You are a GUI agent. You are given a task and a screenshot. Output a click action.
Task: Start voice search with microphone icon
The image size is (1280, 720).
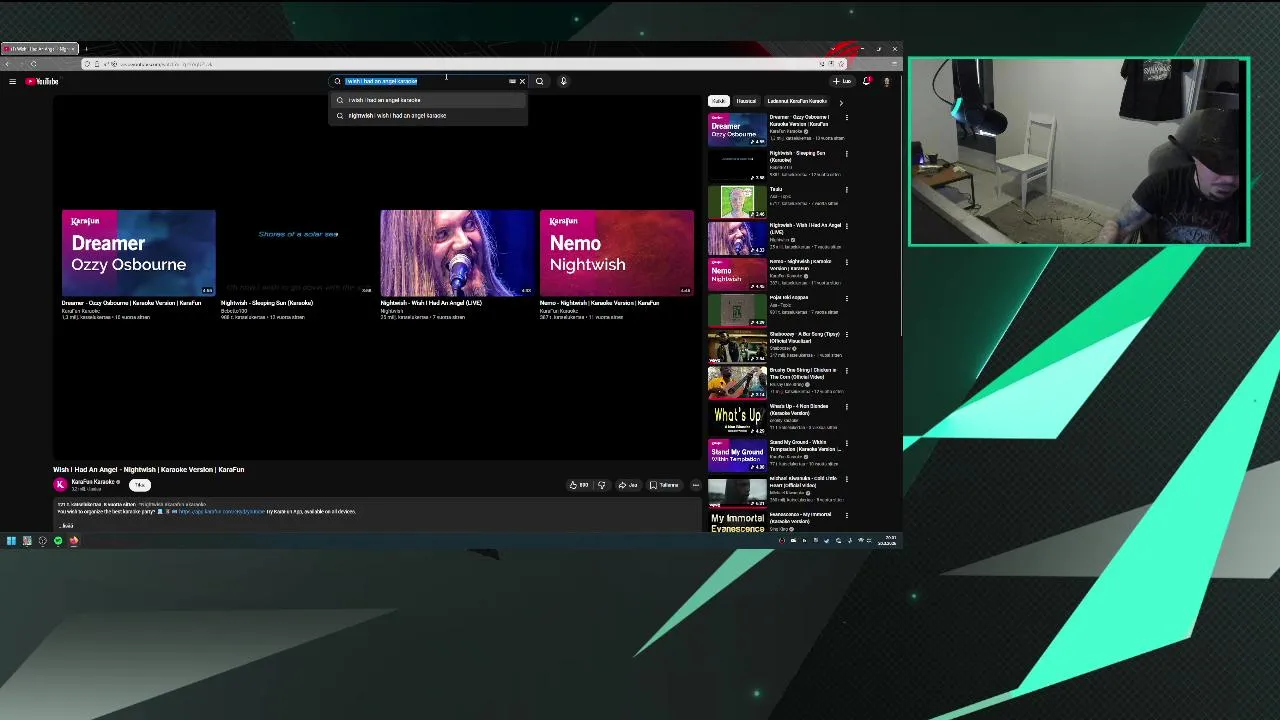(x=563, y=81)
